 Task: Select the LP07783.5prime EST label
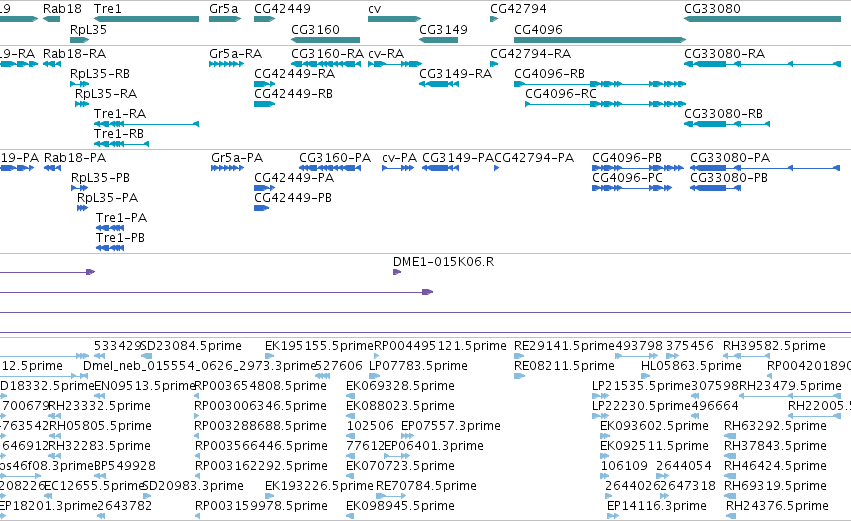coord(418,366)
